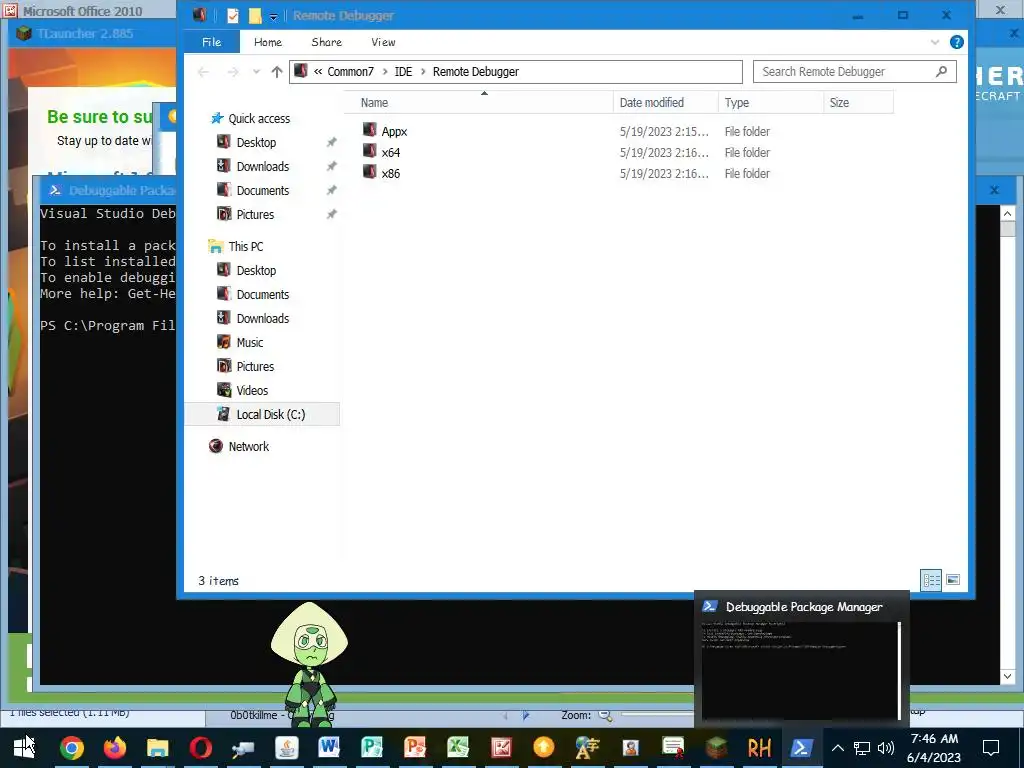
Task: Select Network in navigation pane
Action: [248, 447]
